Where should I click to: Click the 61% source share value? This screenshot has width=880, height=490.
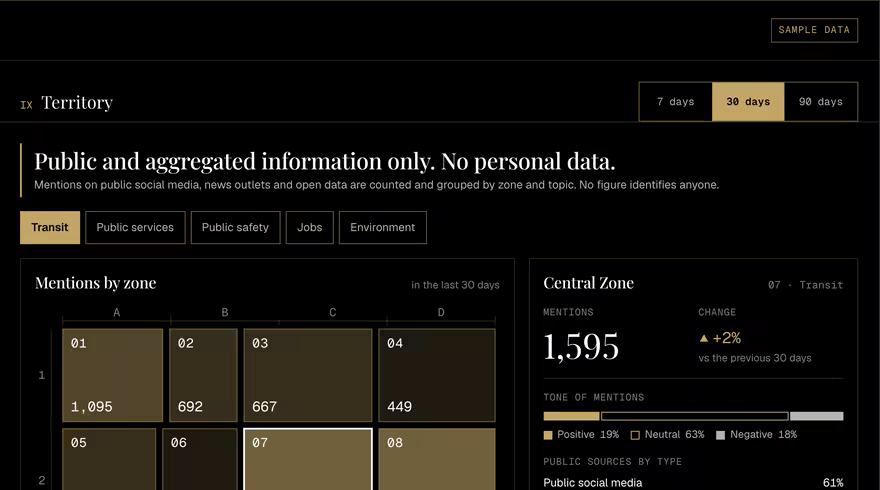pyautogui.click(x=833, y=483)
